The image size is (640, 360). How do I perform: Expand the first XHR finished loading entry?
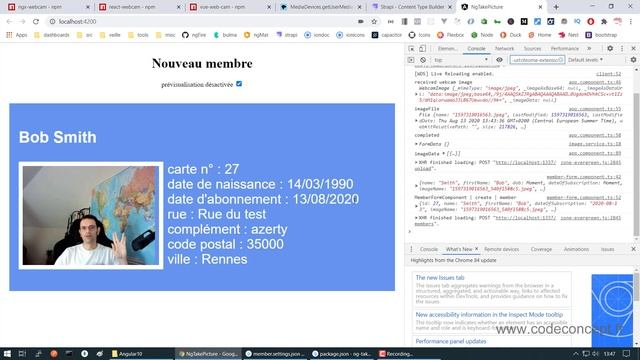416,162
